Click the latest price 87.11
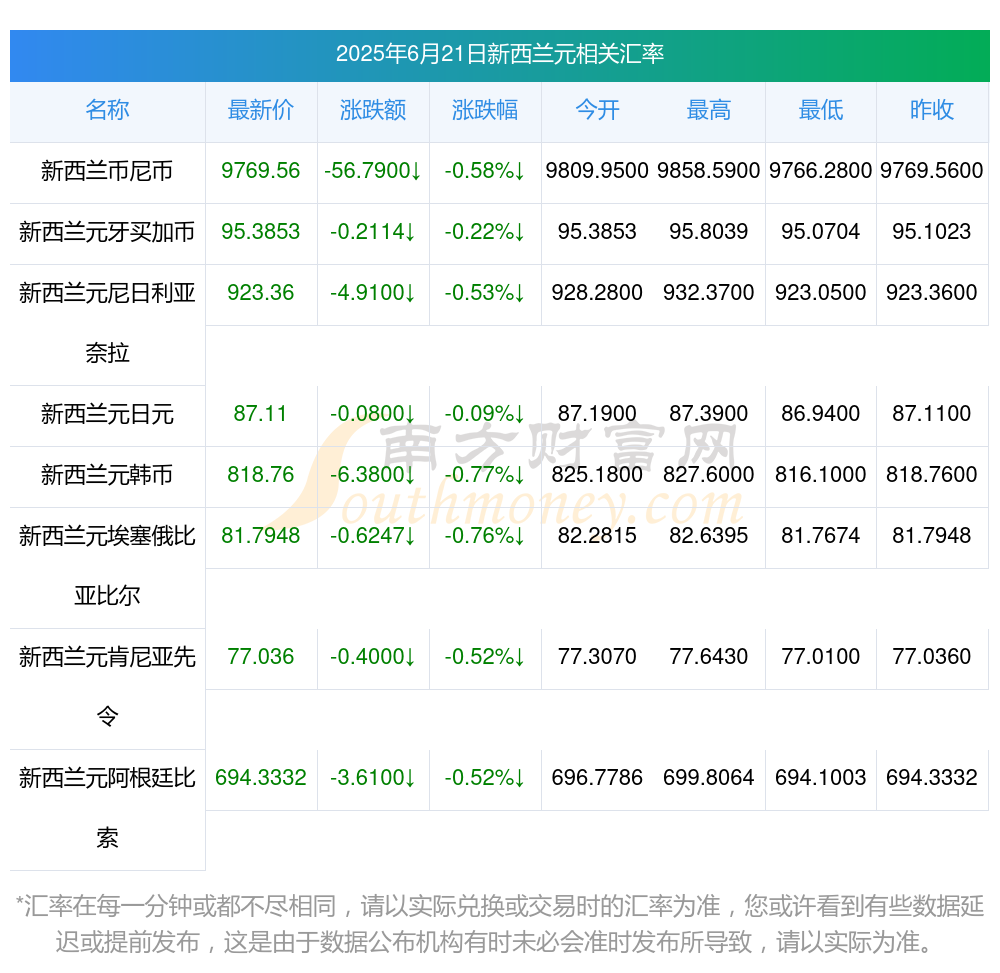This screenshot has width=1000, height=973. pyautogui.click(x=261, y=414)
